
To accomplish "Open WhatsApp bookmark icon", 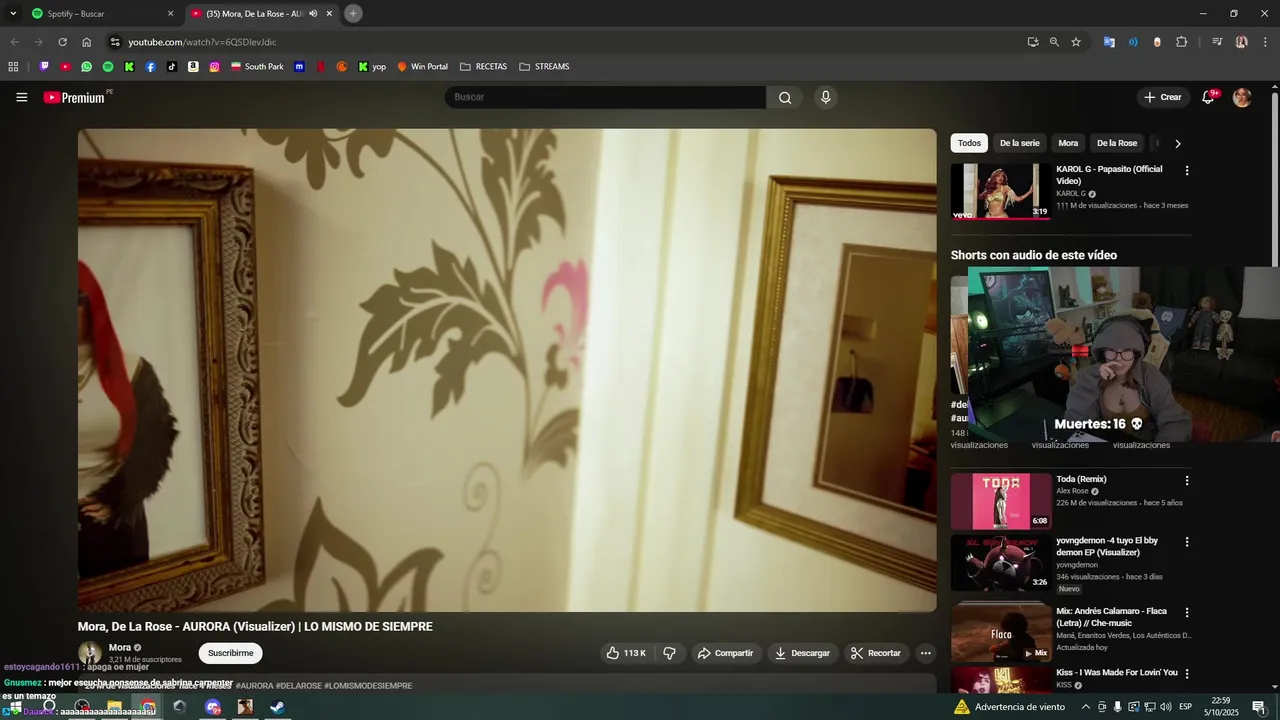I will (x=87, y=67).
